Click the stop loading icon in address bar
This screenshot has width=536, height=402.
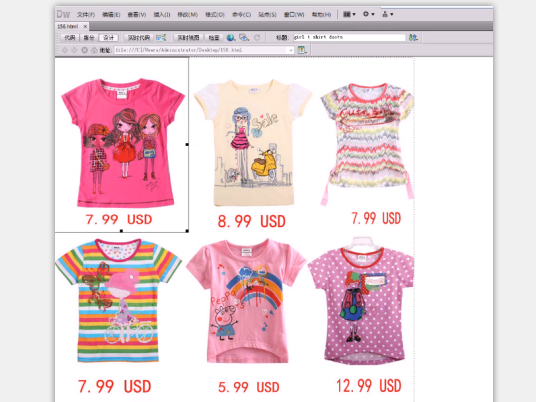point(84,50)
